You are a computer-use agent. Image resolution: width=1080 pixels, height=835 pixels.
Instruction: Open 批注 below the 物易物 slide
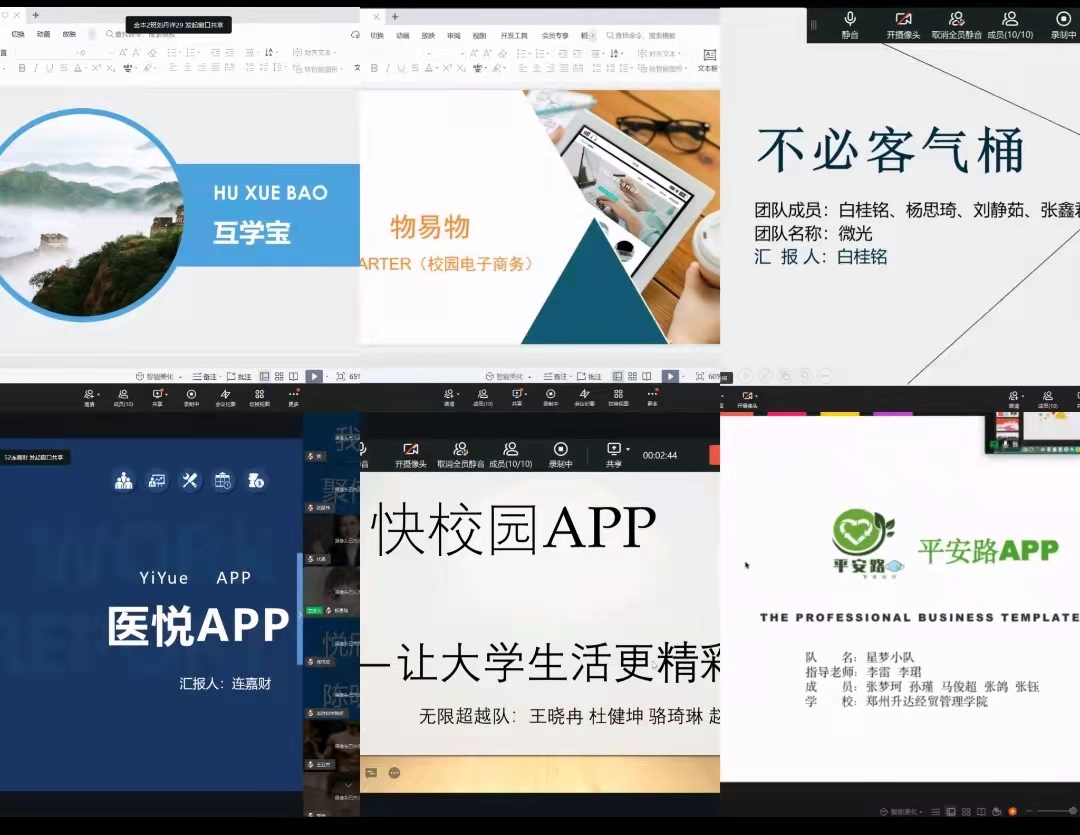tap(589, 376)
